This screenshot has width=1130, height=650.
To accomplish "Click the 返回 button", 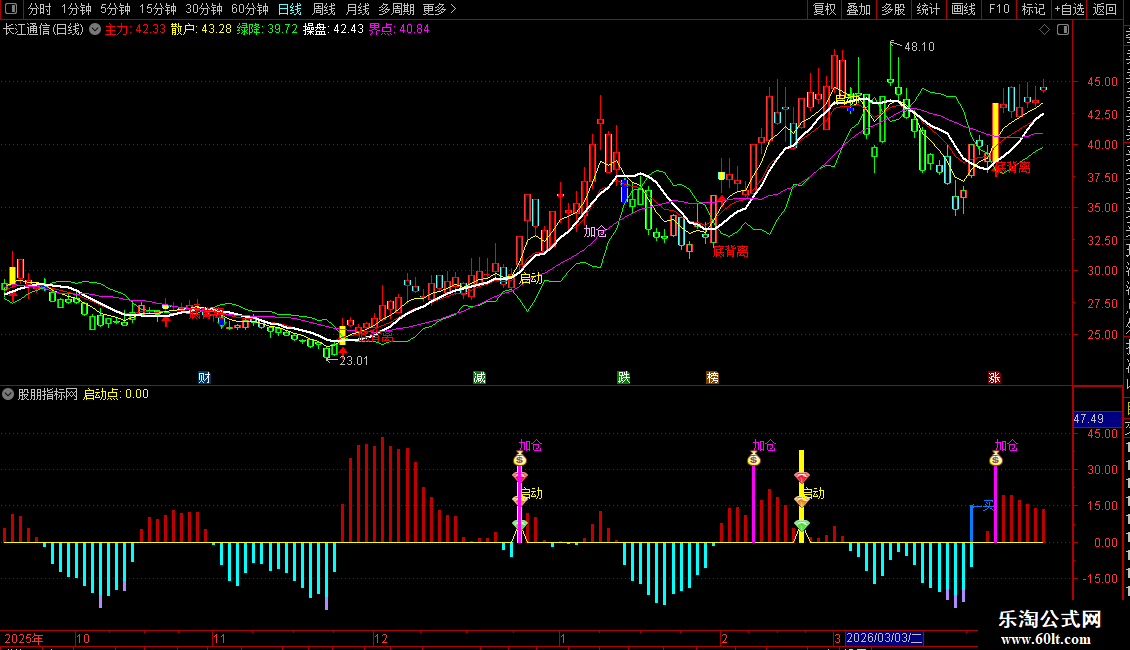I will point(1104,9).
